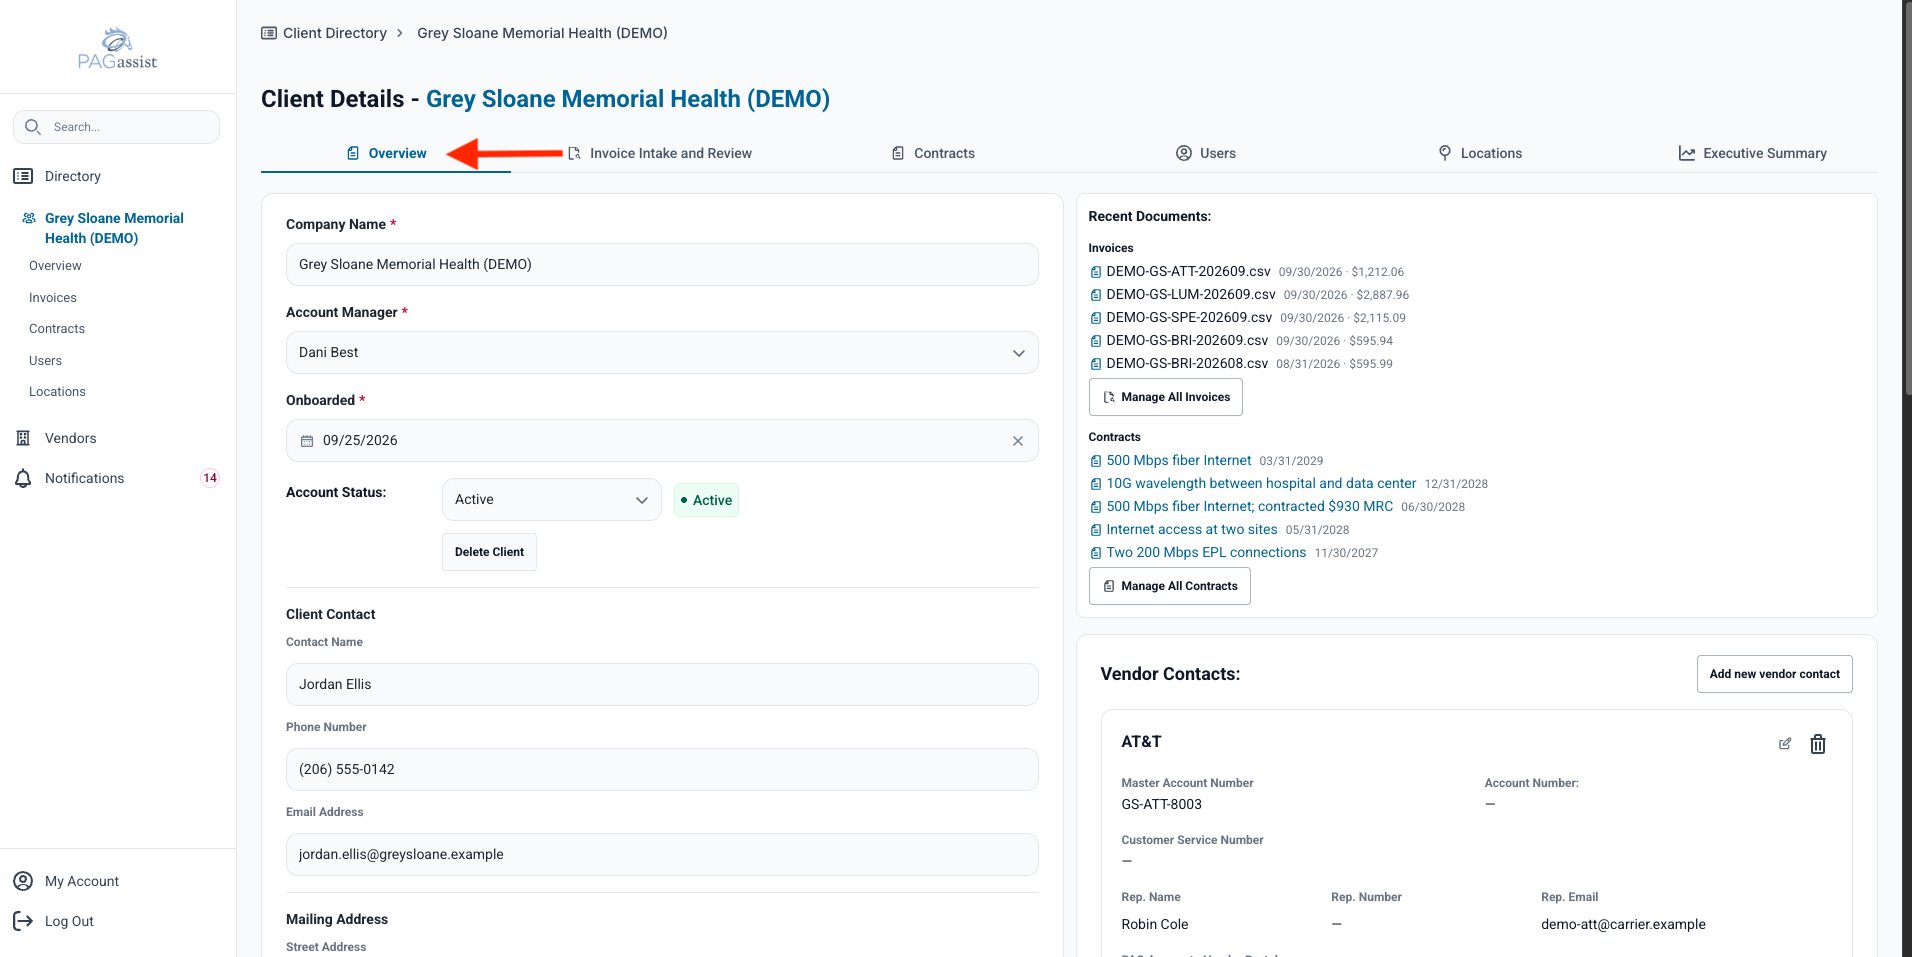This screenshot has height=957, width=1912.
Task: Click the Client Directory breadcrumb link
Action: [x=335, y=33]
